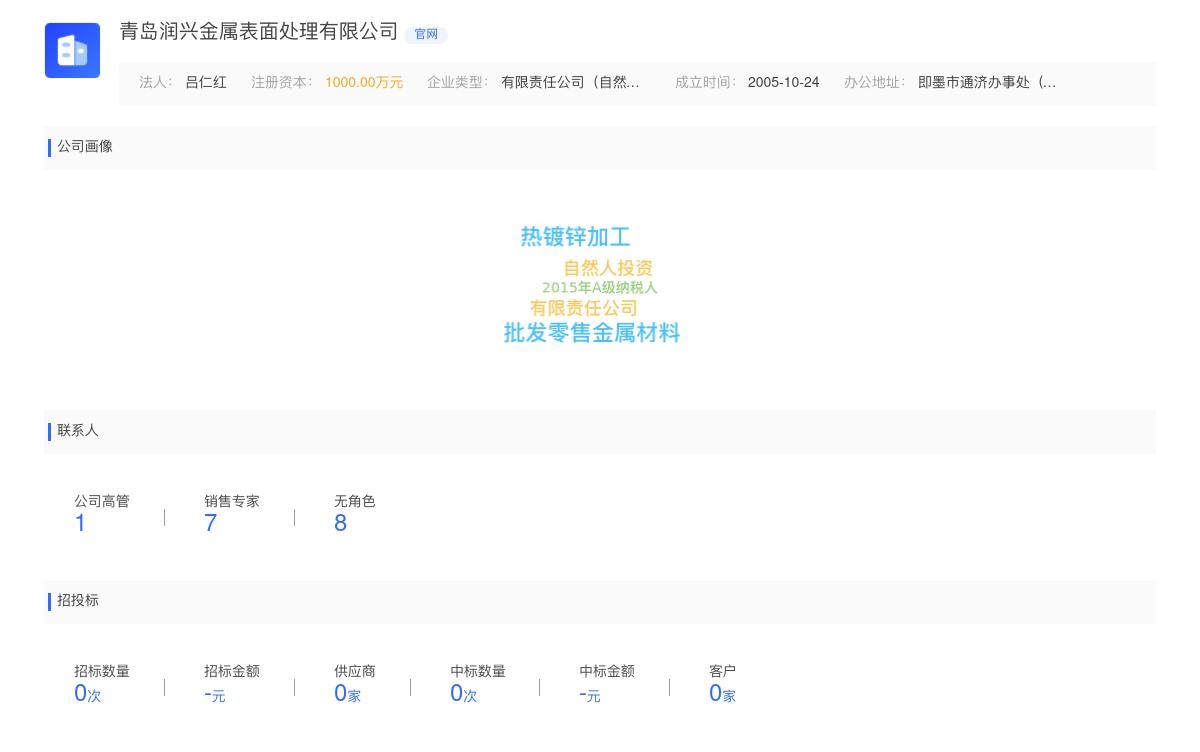Viewport: 1200px width, 752px height.
Task: Open 销售专家 count 7
Action: pyautogui.click(x=210, y=523)
